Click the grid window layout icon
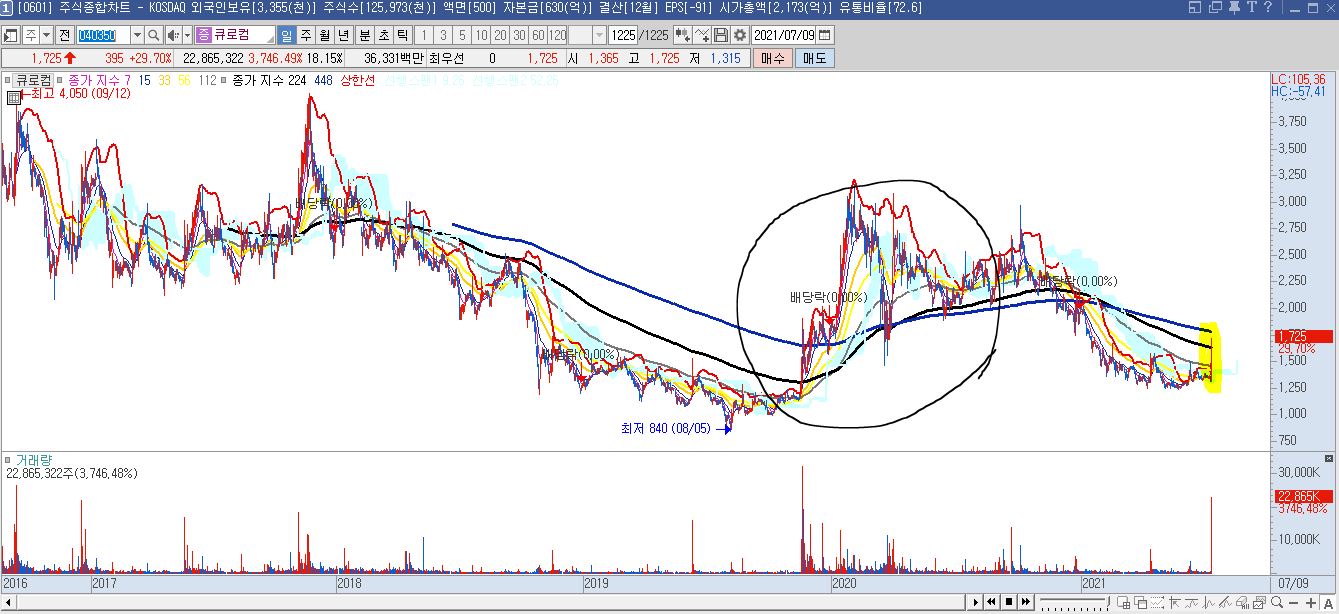This screenshot has height=614, width=1339. tap(1123, 602)
